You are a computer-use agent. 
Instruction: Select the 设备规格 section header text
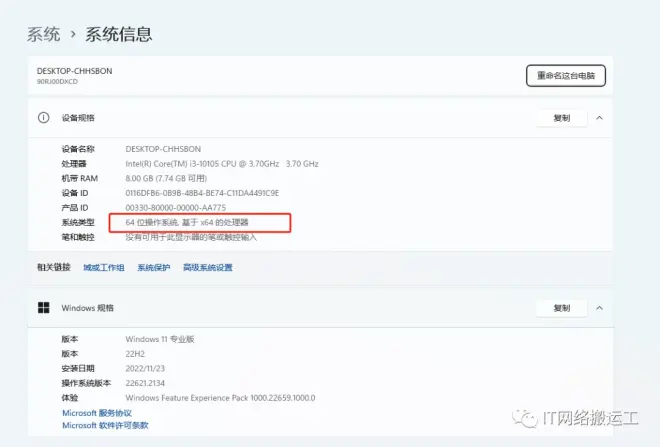(x=78, y=118)
